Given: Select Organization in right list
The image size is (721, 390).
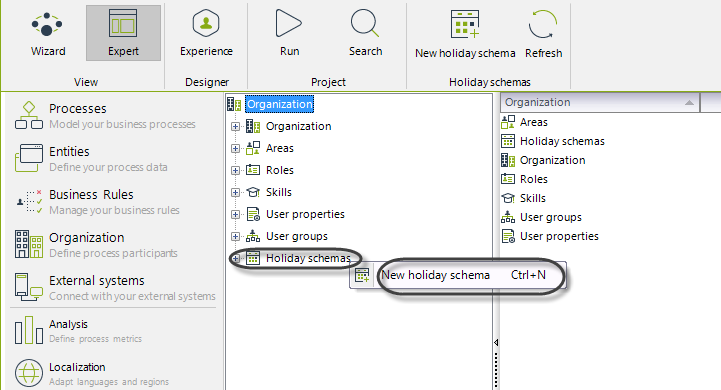Looking at the screenshot, I should click(x=552, y=160).
